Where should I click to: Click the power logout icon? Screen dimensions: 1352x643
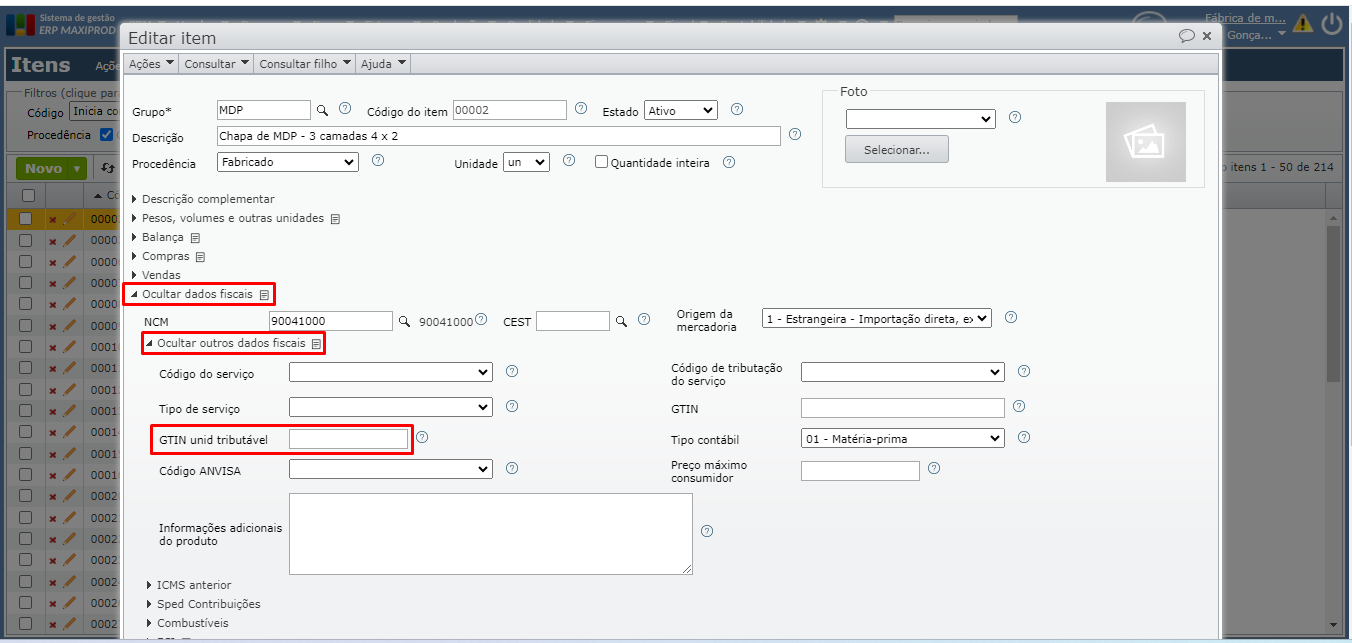(x=1332, y=23)
